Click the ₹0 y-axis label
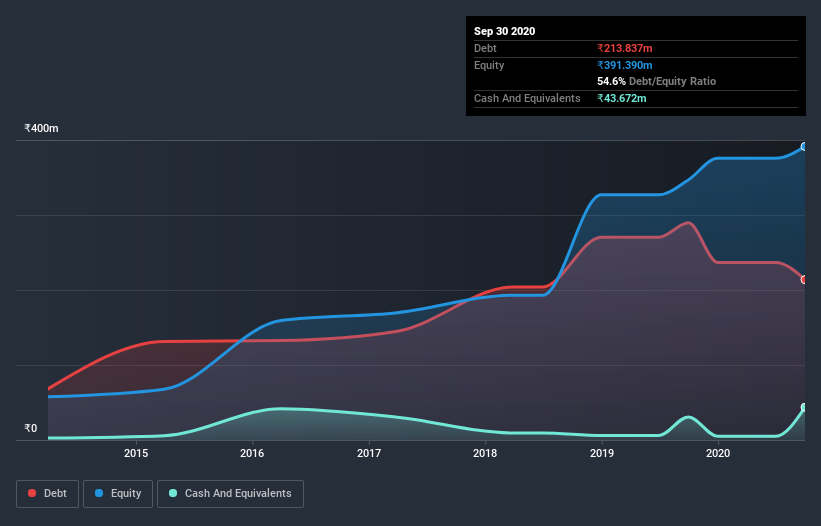This screenshot has height=526, width=821. (31, 428)
